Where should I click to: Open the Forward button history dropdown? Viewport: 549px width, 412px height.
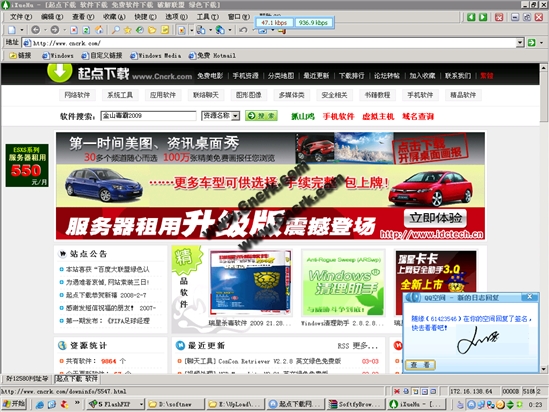point(64,30)
